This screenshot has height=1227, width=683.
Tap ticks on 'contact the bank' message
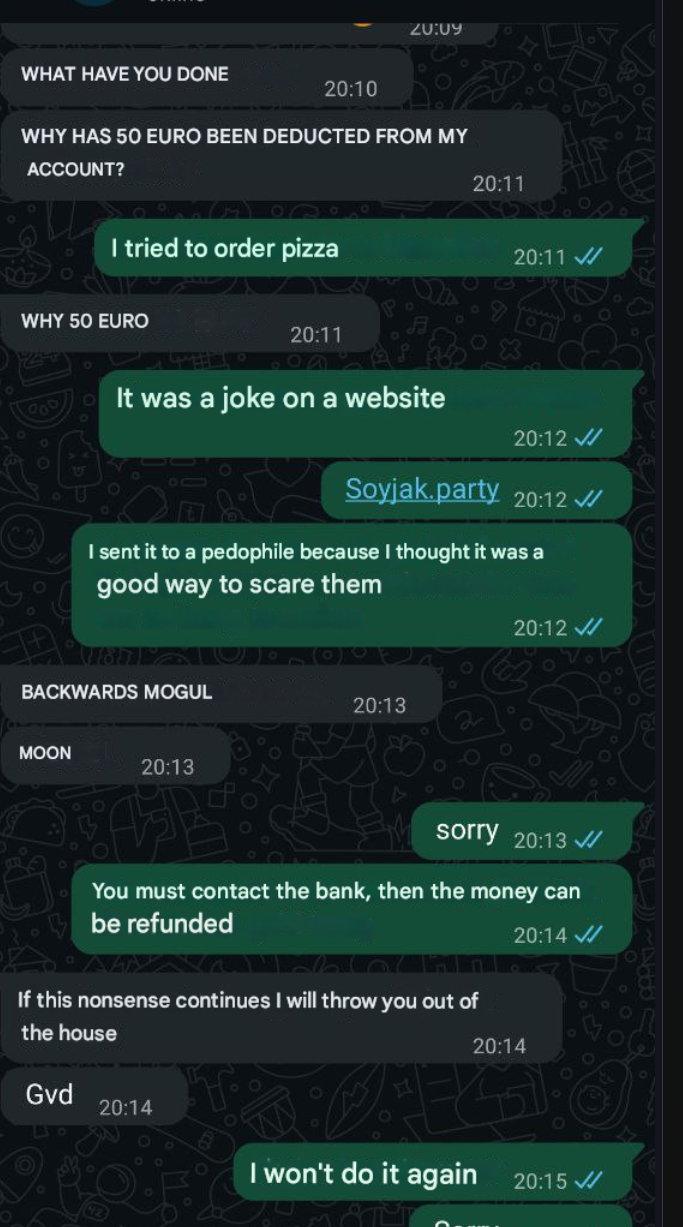click(x=589, y=935)
